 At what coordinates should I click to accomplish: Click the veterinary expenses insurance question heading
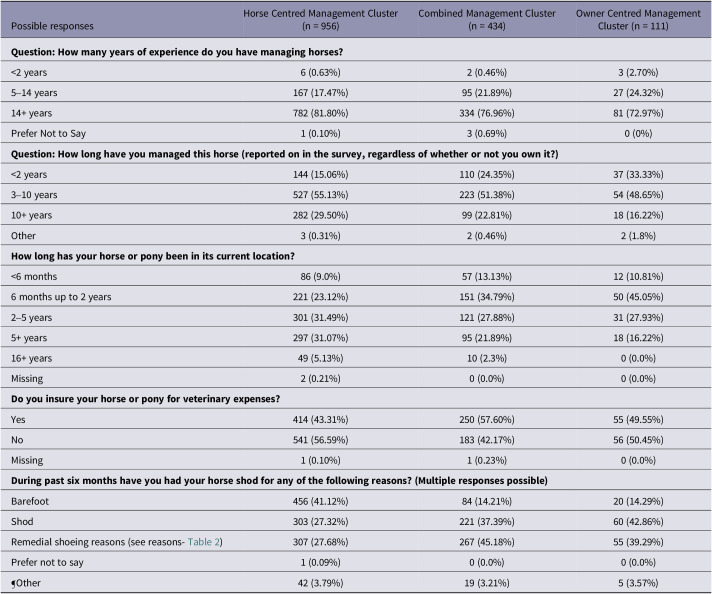point(145,399)
